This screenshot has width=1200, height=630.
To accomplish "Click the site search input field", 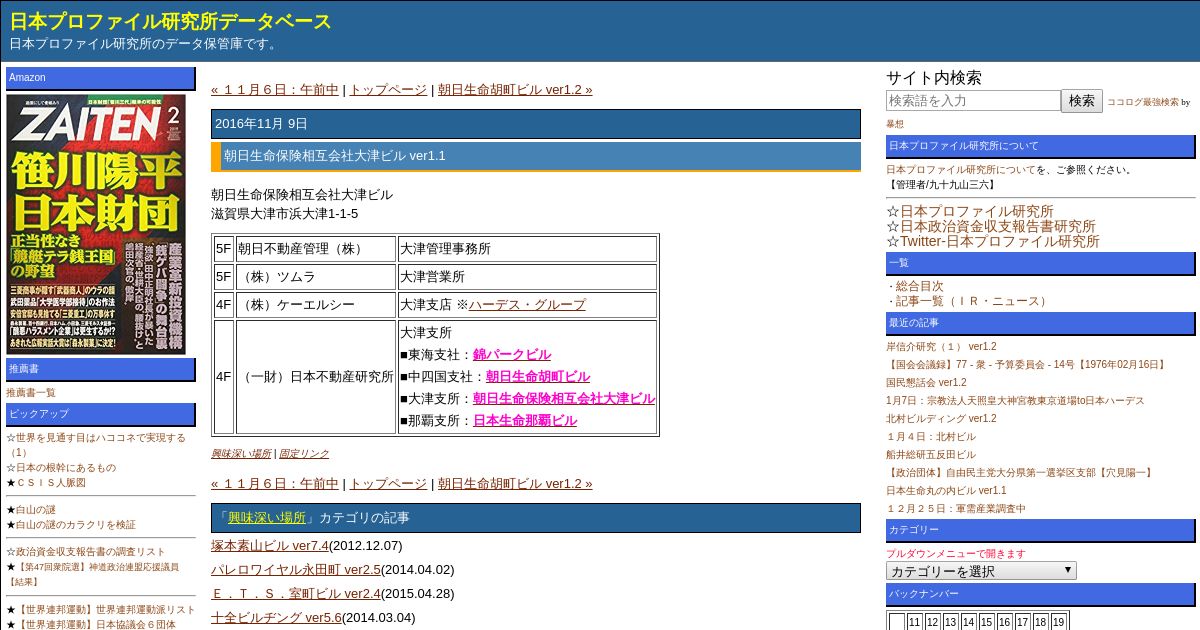I will point(973,101).
